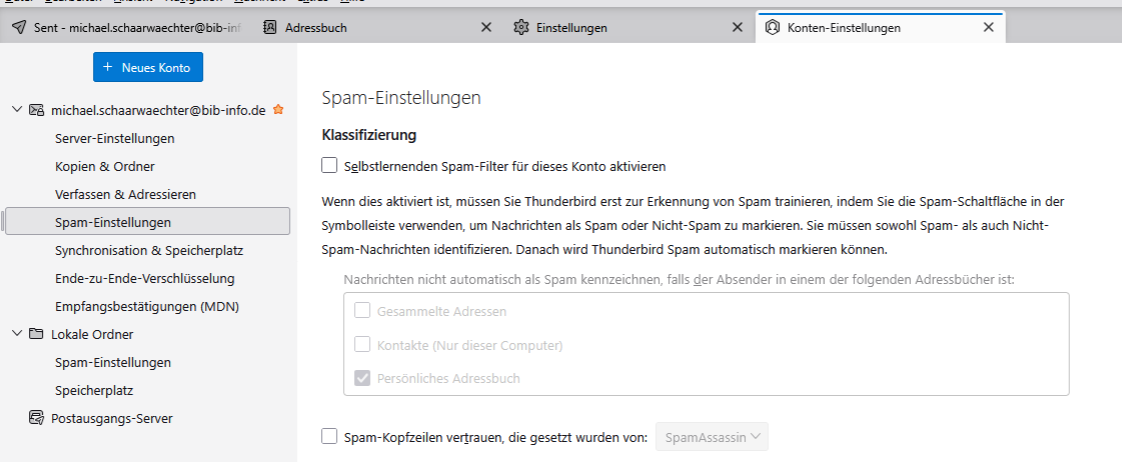Click the Neues Konto button
The width and height of the screenshot is (1122, 462).
(148, 68)
